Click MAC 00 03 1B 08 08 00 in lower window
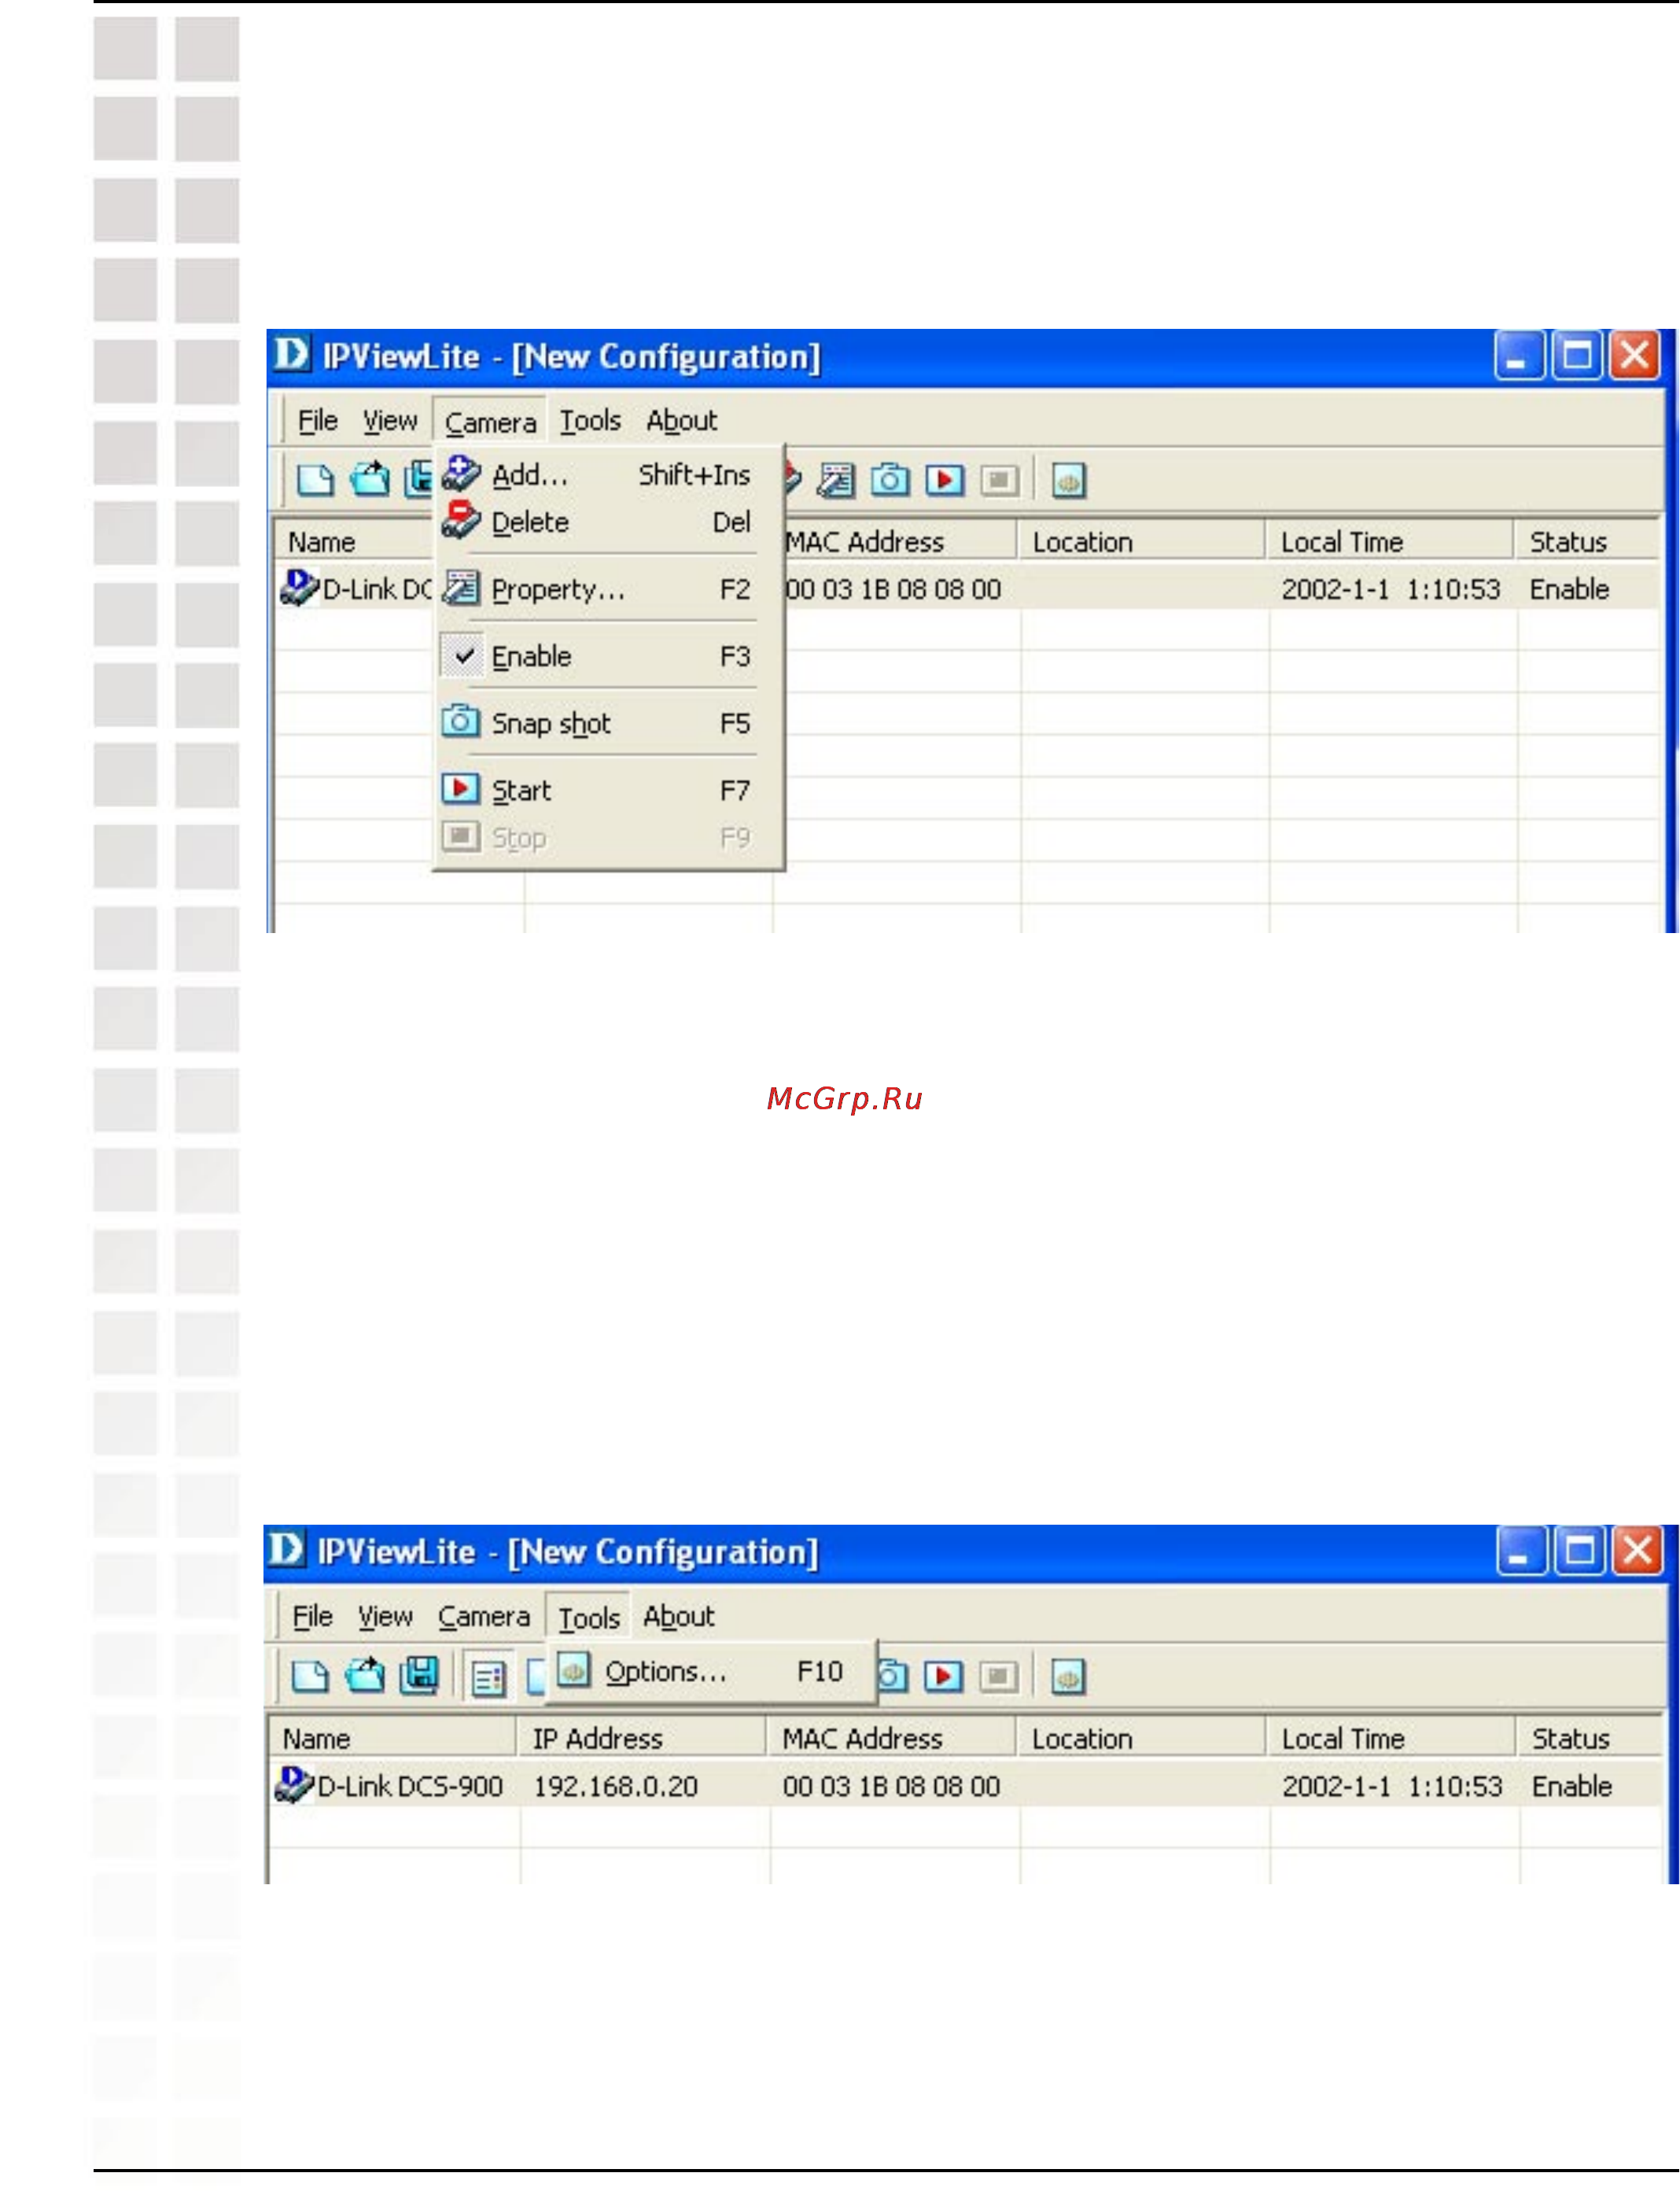1680x2195 pixels. coord(891,1786)
